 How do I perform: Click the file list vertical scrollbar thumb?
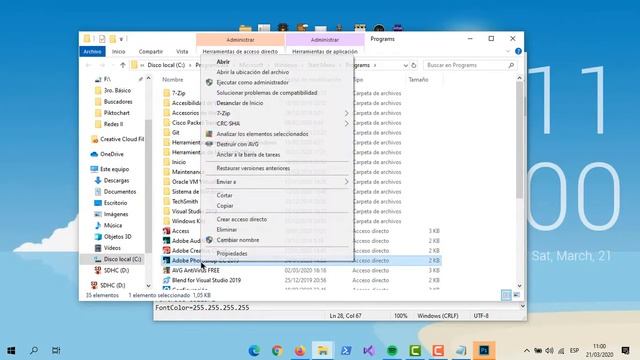pyautogui.click(x=519, y=140)
